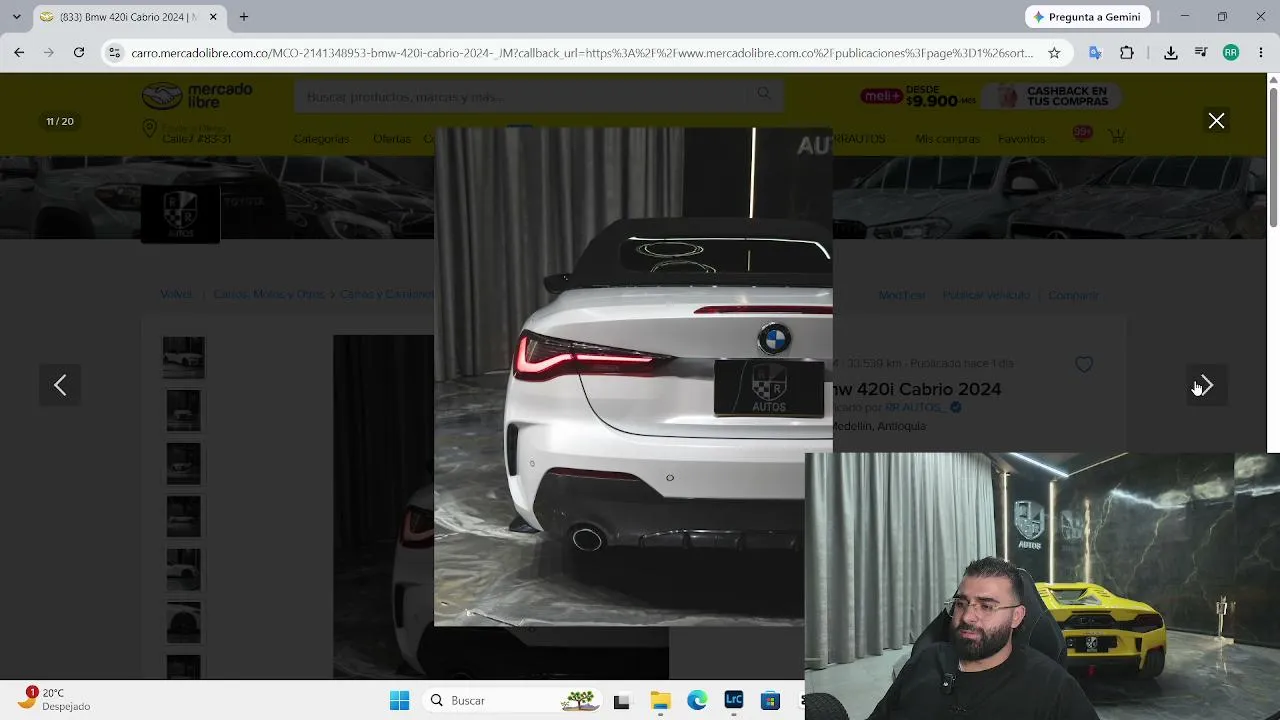Click the Publicar vehículo link
This screenshot has width=1280, height=720.
[x=986, y=296]
